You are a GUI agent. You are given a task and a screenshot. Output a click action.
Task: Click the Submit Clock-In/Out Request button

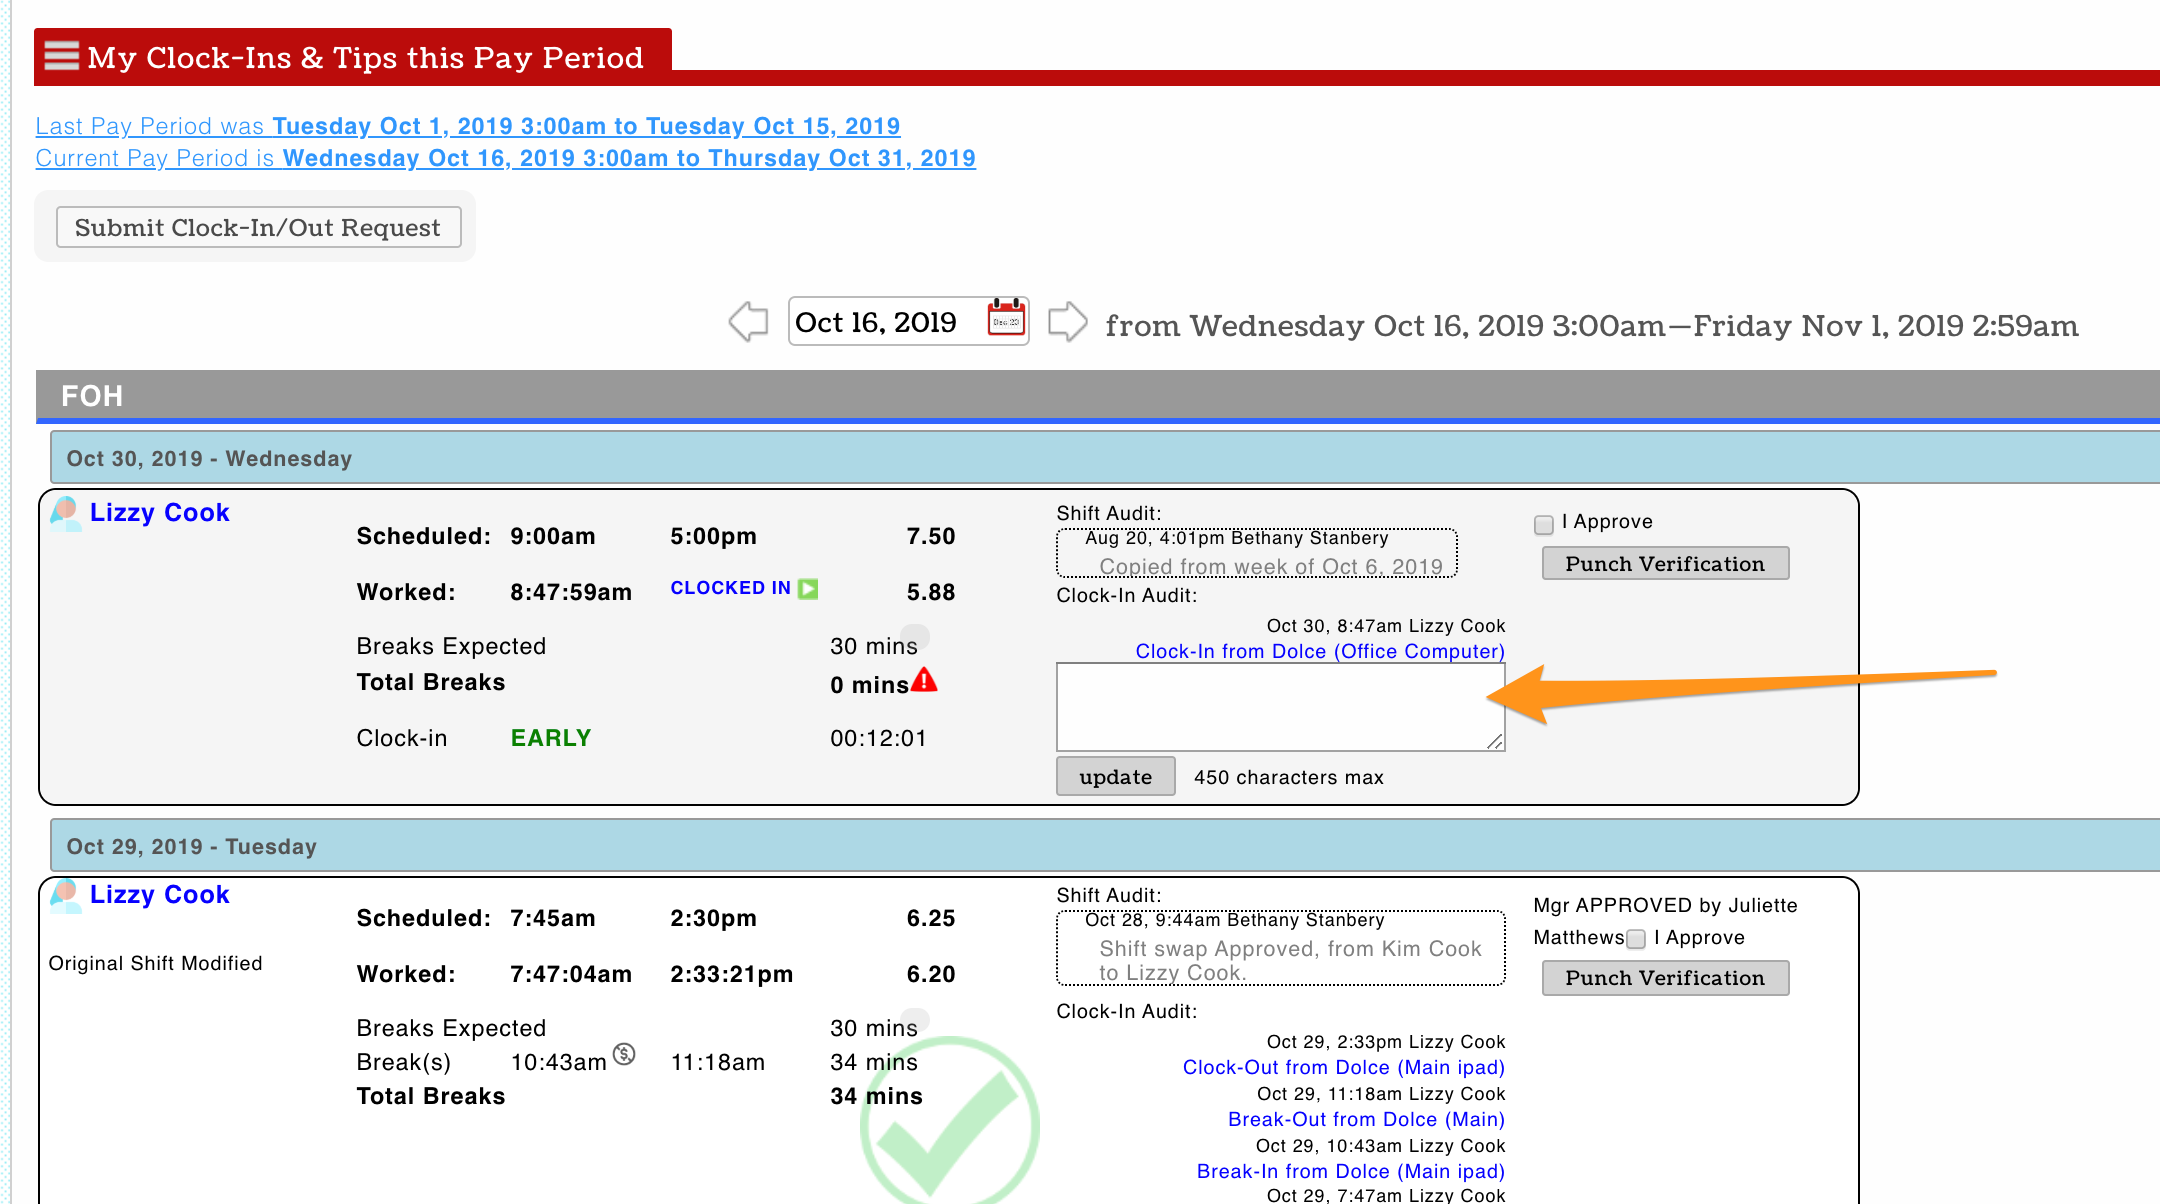coord(258,227)
